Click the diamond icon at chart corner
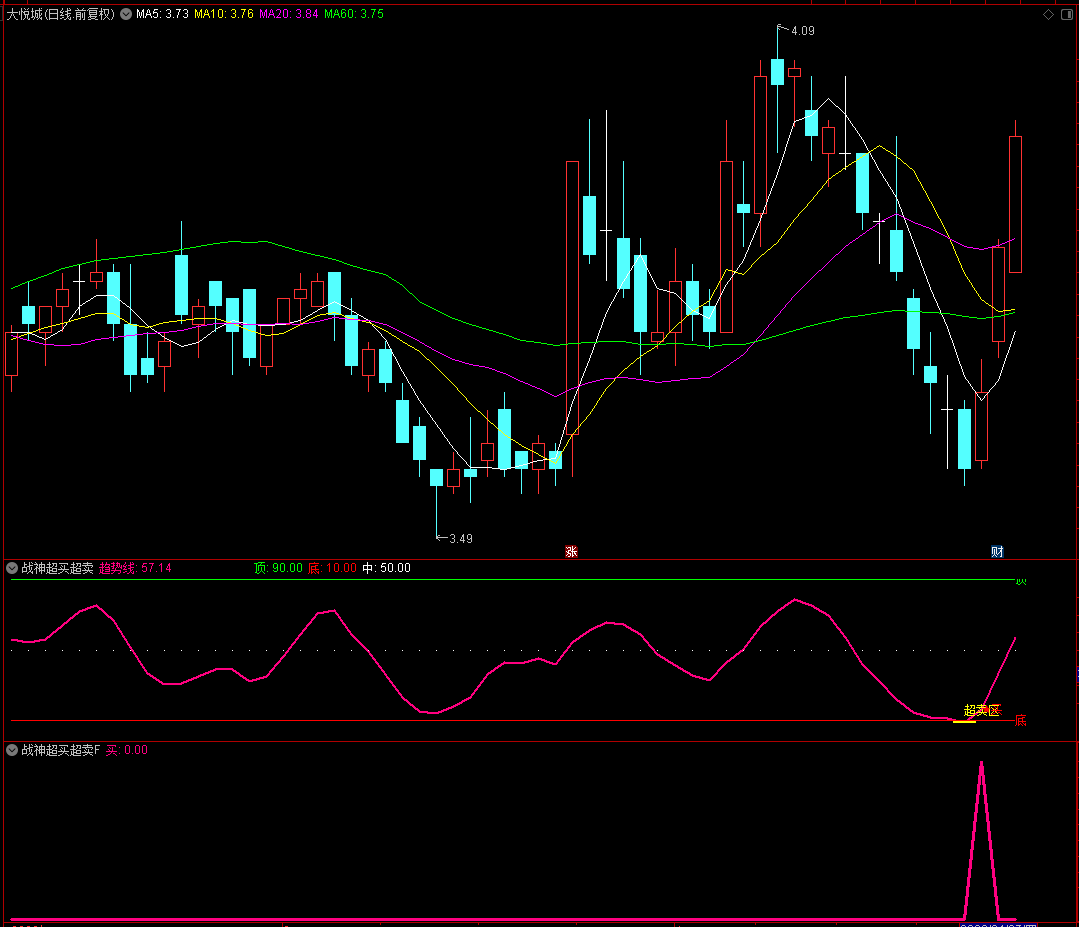 [1049, 14]
